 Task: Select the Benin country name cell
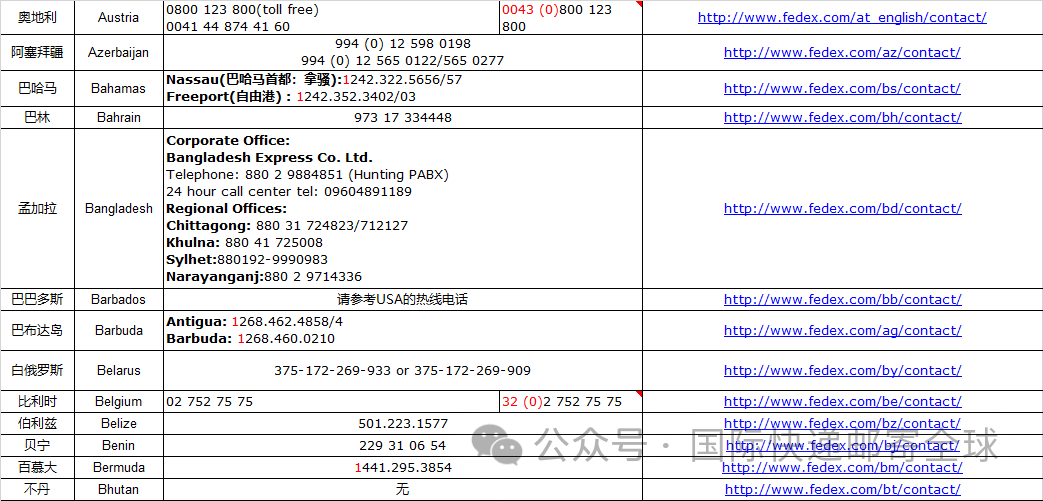click(x=118, y=446)
